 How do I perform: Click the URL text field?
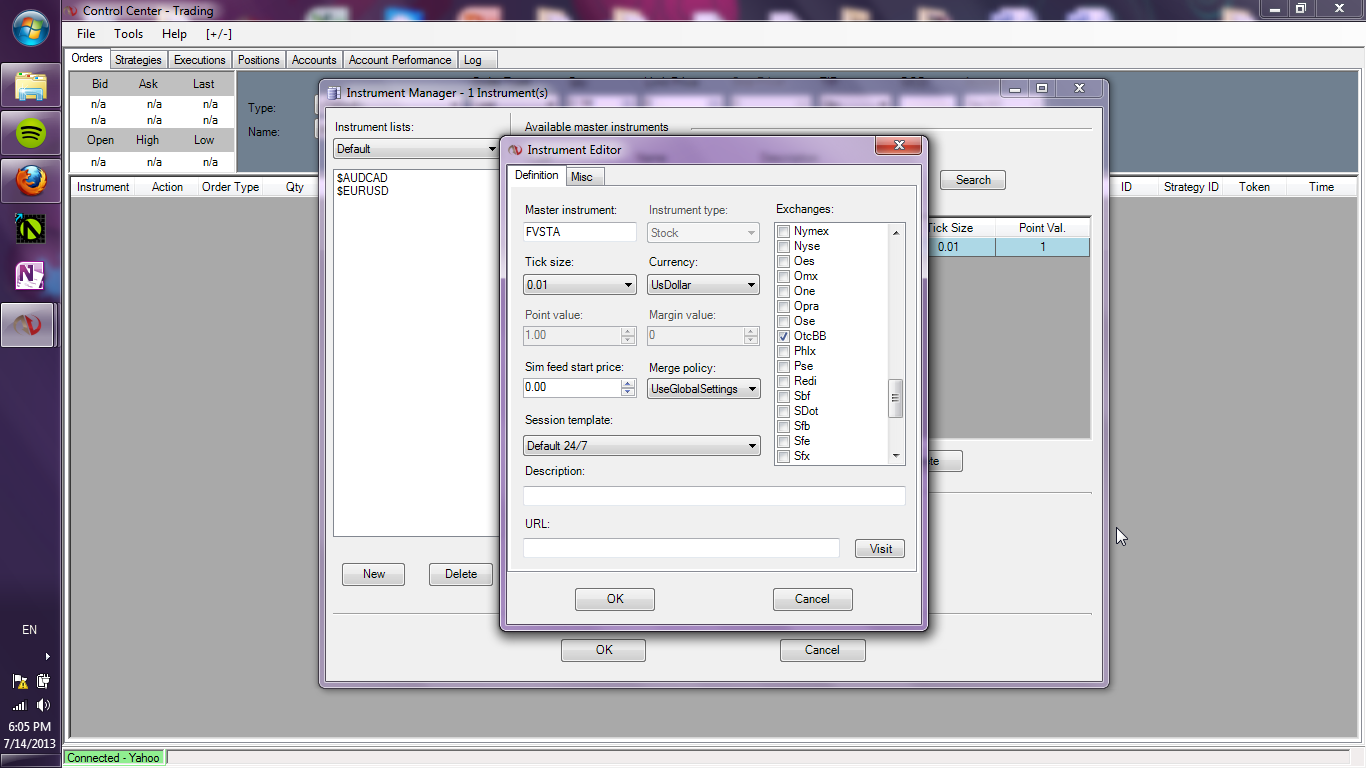[681, 548]
